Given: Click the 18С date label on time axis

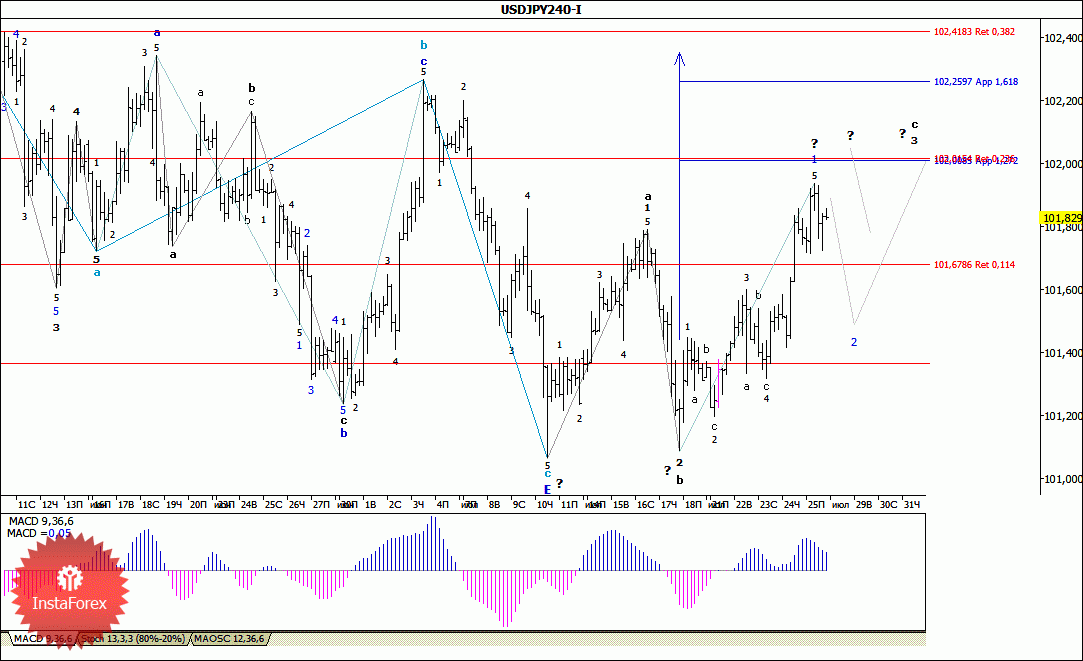Looking at the screenshot, I should pos(150,505).
